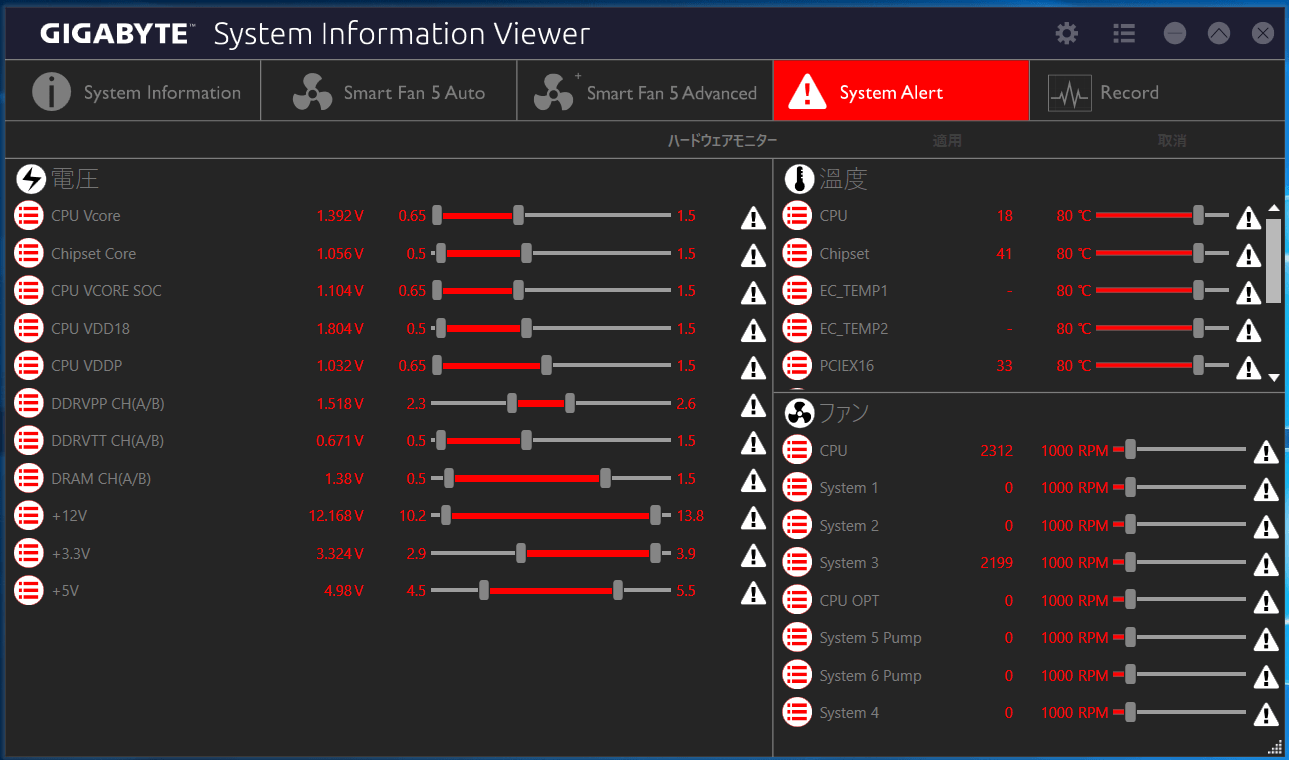
Task: Toggle alert warning for CPU Vcore voltage
Action: pyautogui.click(x=753, y=217)
